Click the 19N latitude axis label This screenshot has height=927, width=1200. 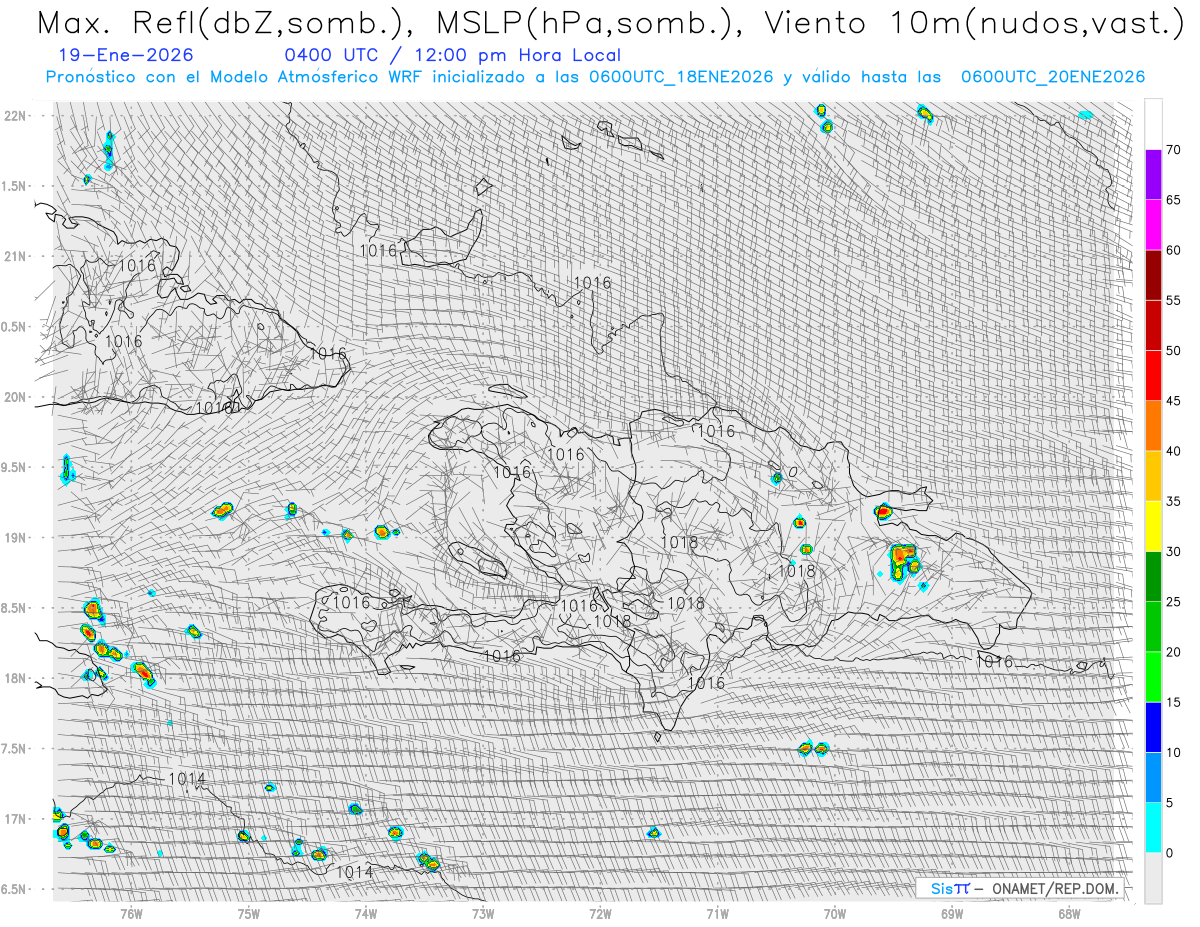[16, 538]
